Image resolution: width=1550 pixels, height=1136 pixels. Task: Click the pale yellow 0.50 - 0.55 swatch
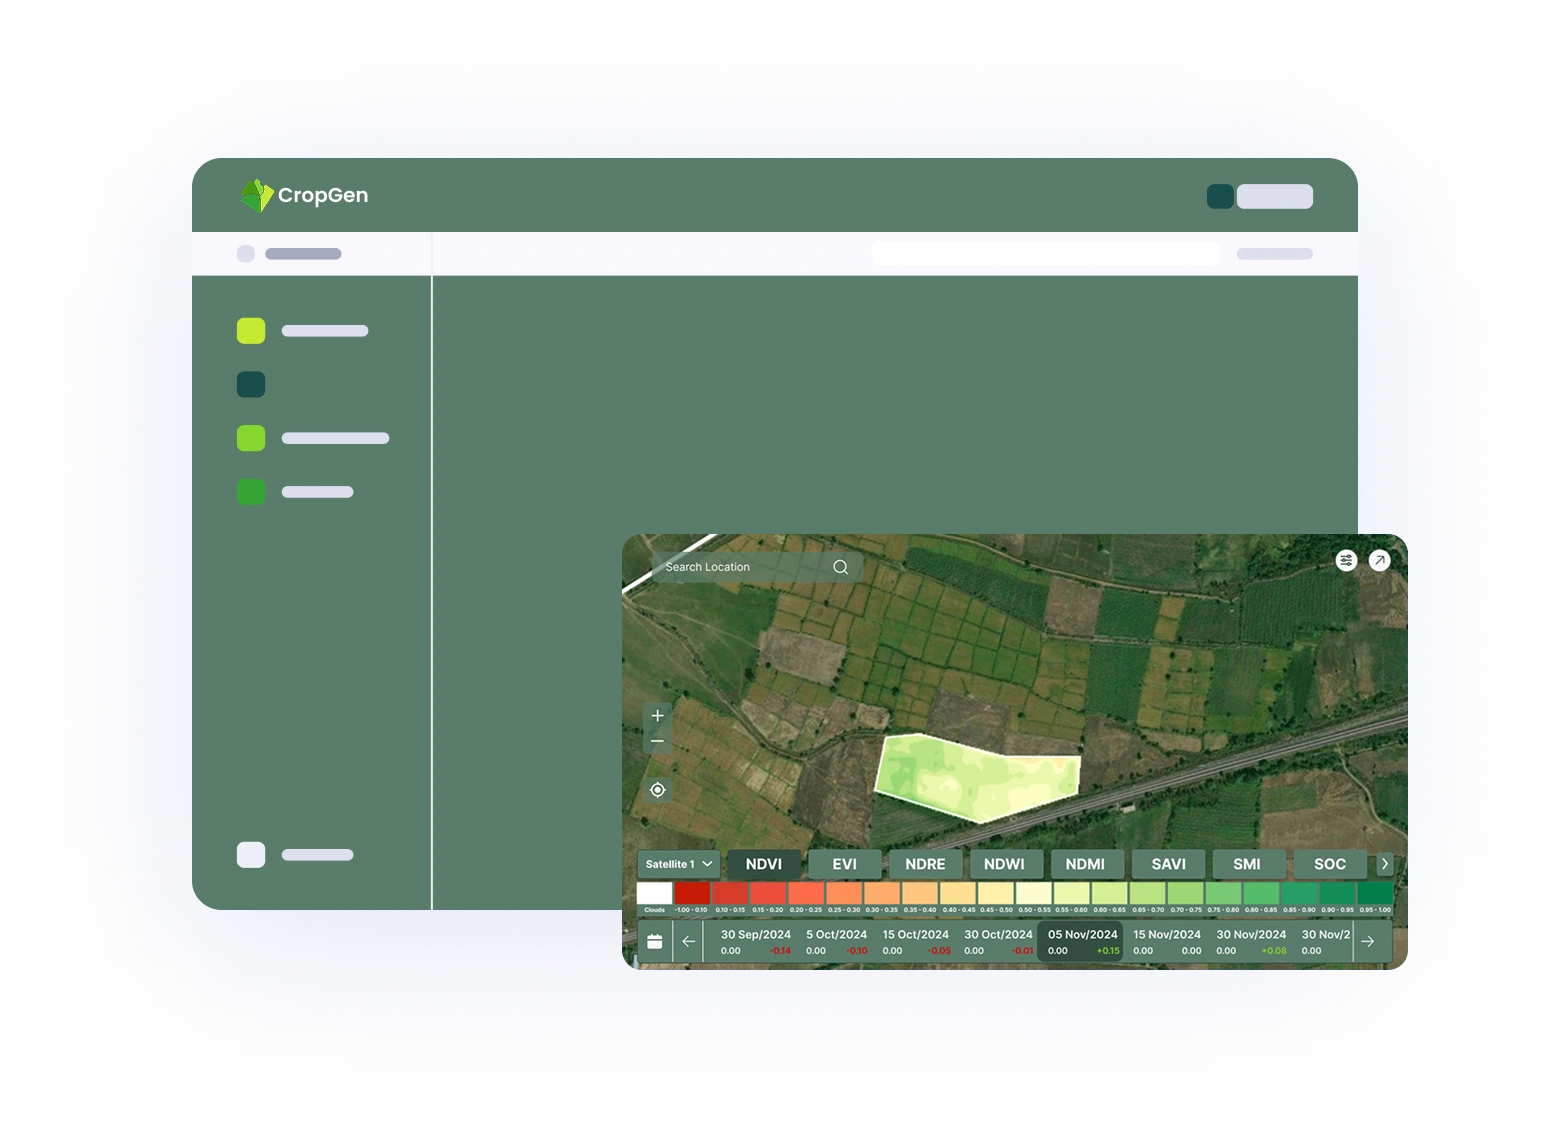(1034, 893)
